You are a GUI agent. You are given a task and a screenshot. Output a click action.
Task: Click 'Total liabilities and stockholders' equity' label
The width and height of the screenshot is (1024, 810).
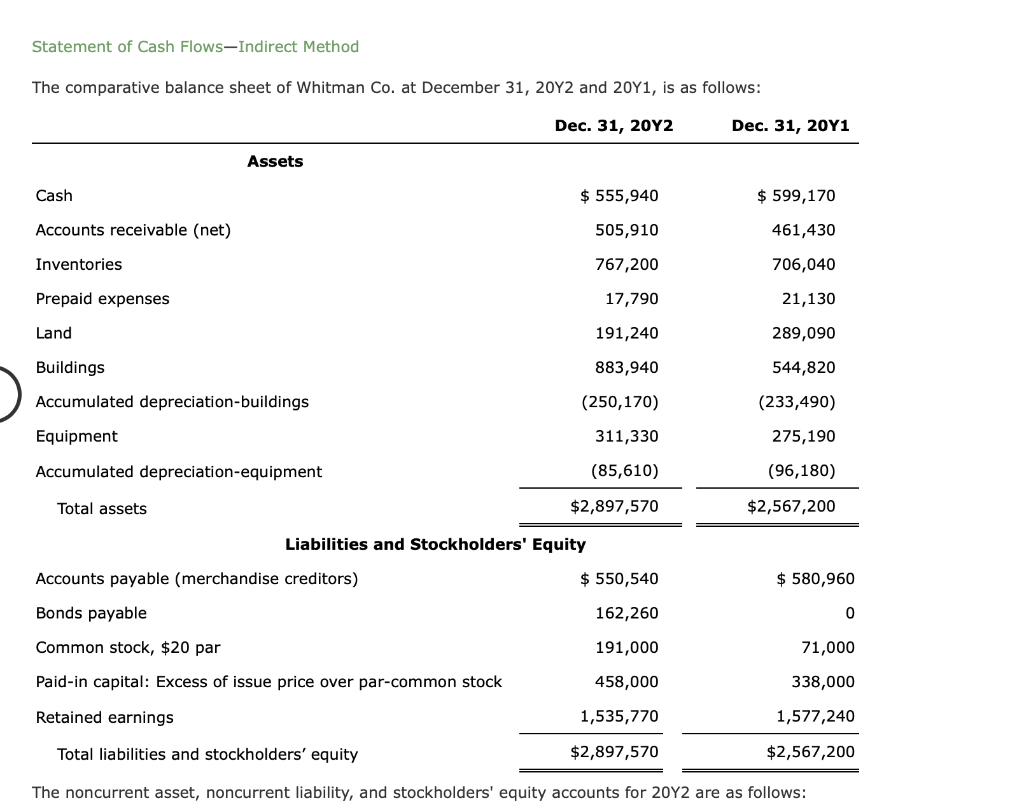point(208,754)
